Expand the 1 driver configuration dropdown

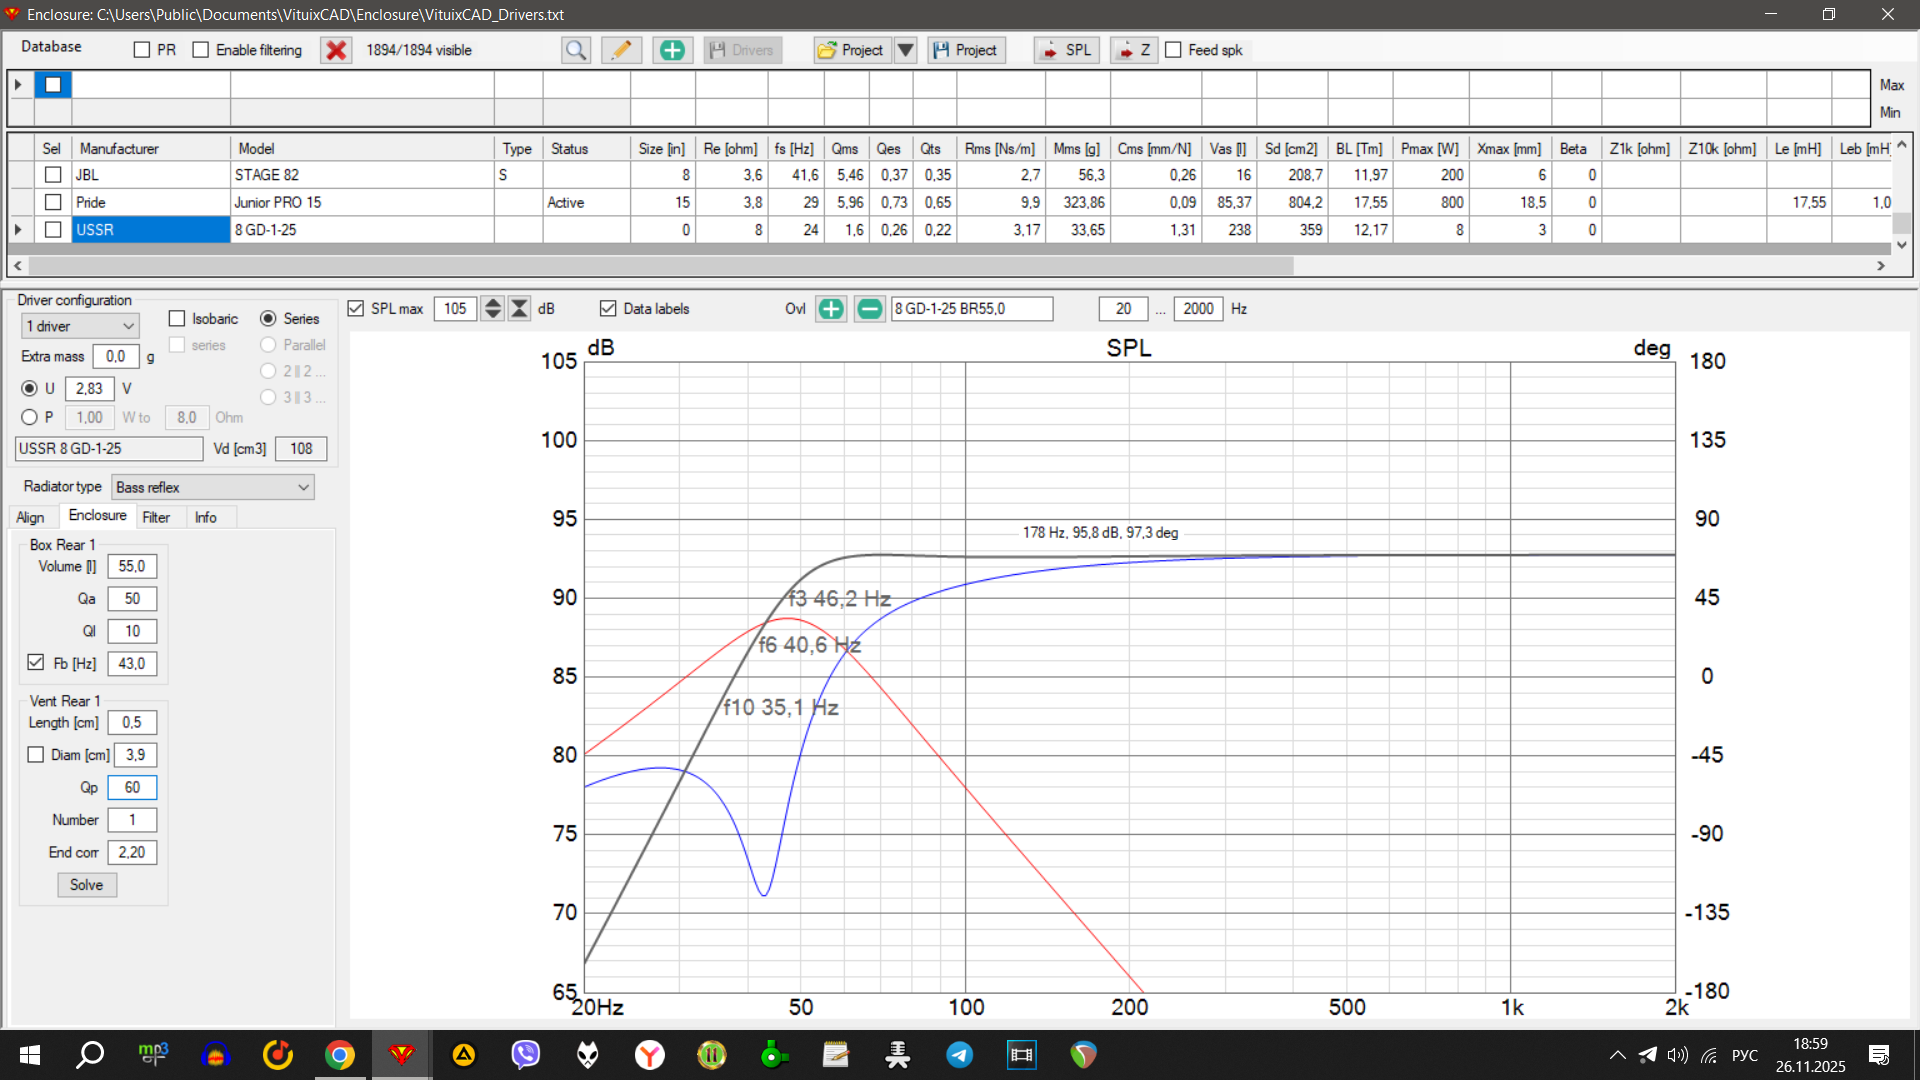click(80, 327)
